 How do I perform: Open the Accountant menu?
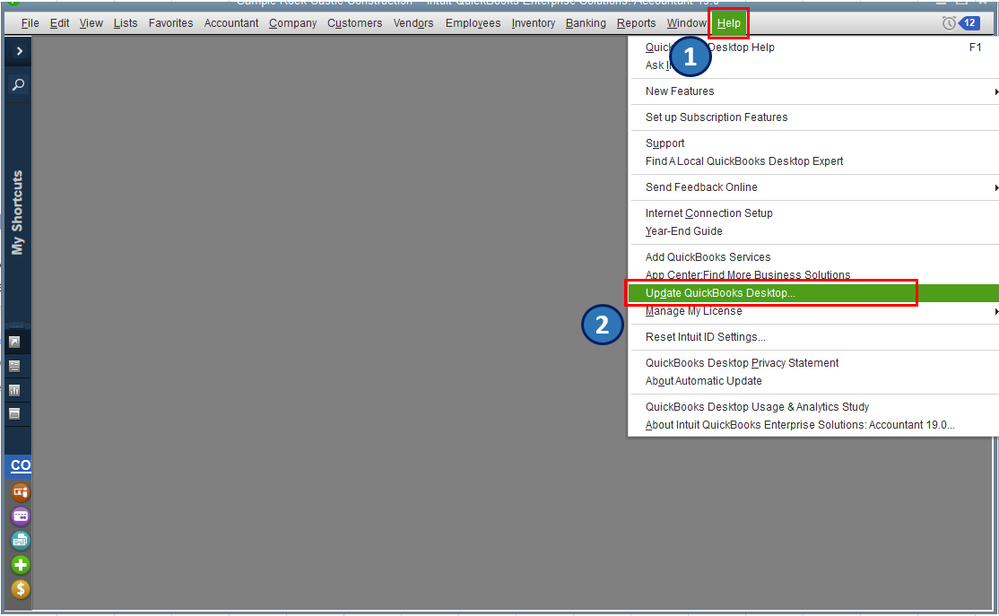pos(231,23)
